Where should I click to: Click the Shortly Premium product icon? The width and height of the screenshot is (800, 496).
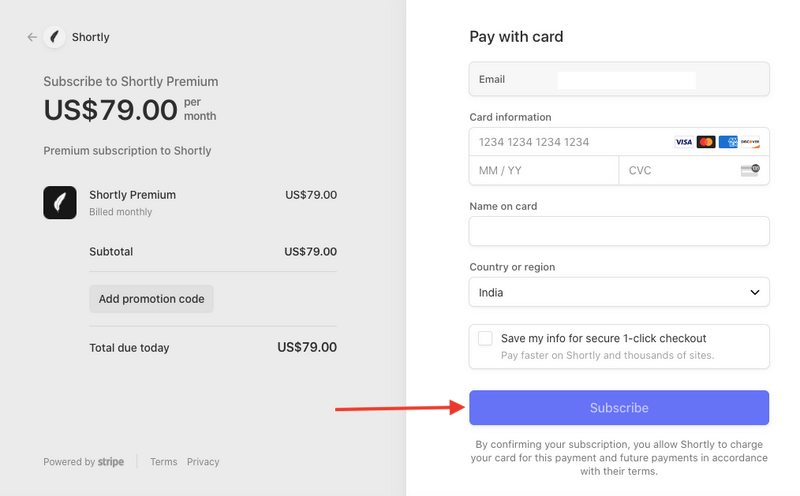(x=60, y=202)
